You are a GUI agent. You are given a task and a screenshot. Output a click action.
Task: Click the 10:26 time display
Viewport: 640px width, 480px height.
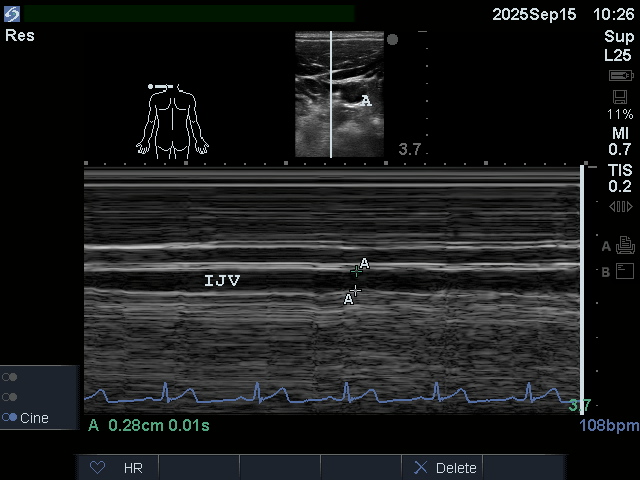coord(614,15)
